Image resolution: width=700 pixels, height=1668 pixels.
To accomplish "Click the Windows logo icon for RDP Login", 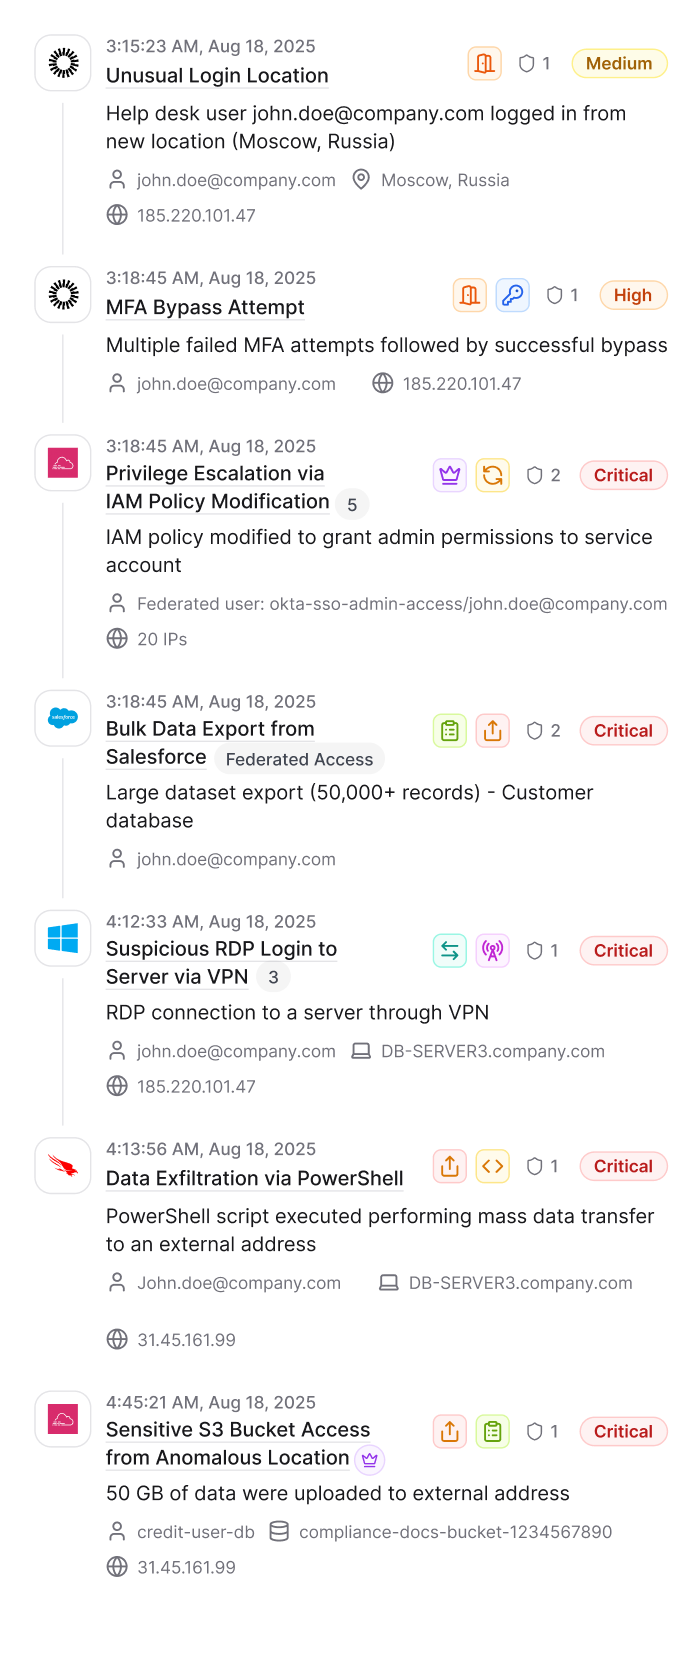I will (x=63, y=938).
